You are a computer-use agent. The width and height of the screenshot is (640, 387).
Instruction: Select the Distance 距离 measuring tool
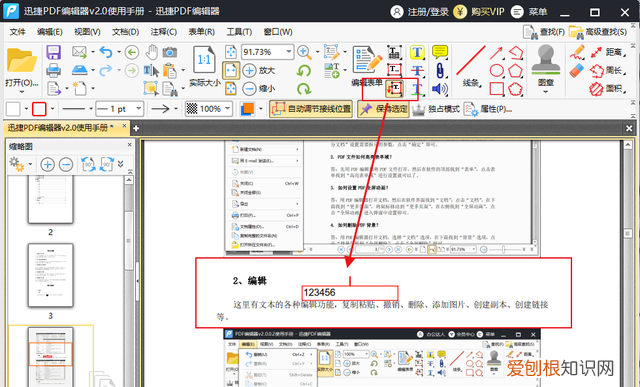tap(608, 52)
